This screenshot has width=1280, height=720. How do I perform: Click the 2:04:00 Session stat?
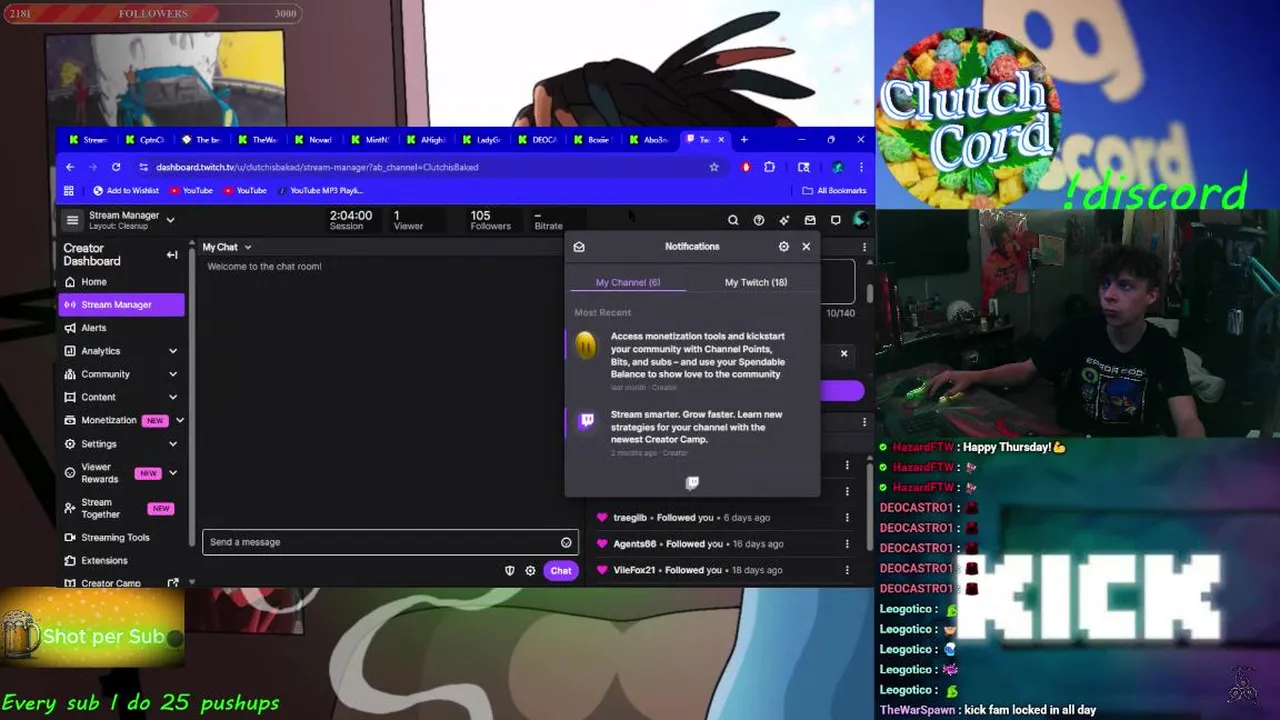[351, 220]
